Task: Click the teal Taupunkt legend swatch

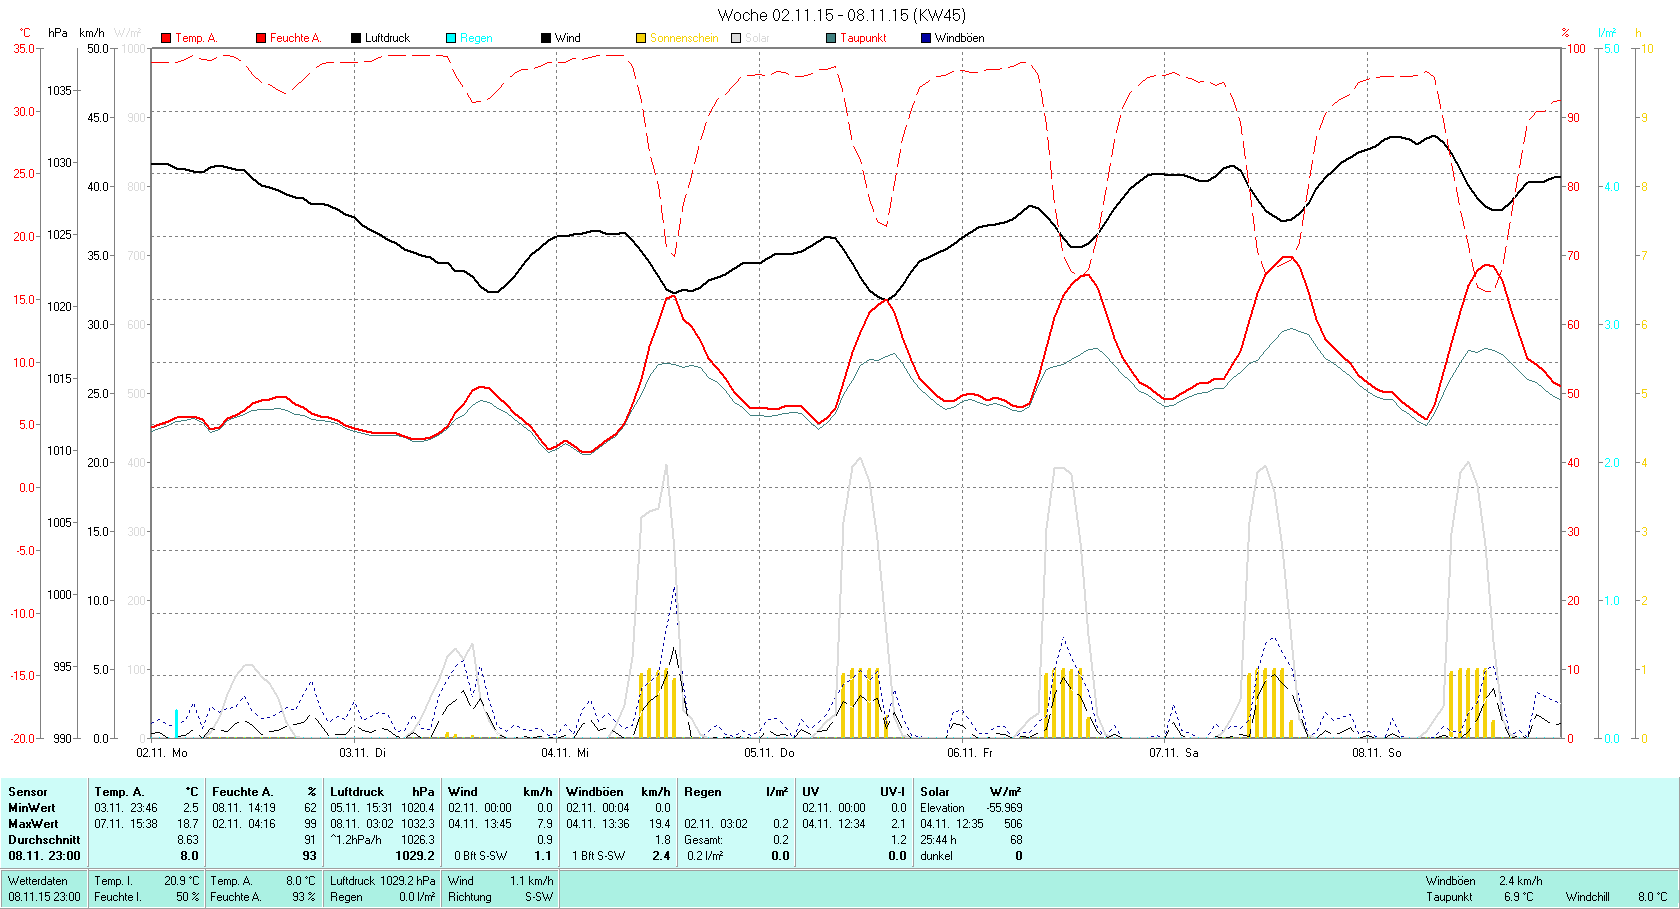Action: (x=831, y=38)
